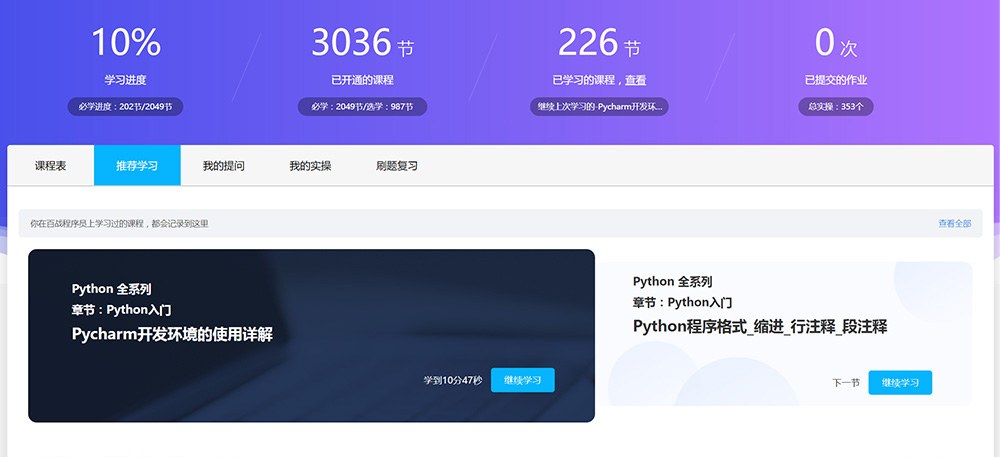Image resolution: width=1000 pixels, height=457 pixels.
Task: Click the 10% 学习进度 statistic
Action: tap(126, 43)
